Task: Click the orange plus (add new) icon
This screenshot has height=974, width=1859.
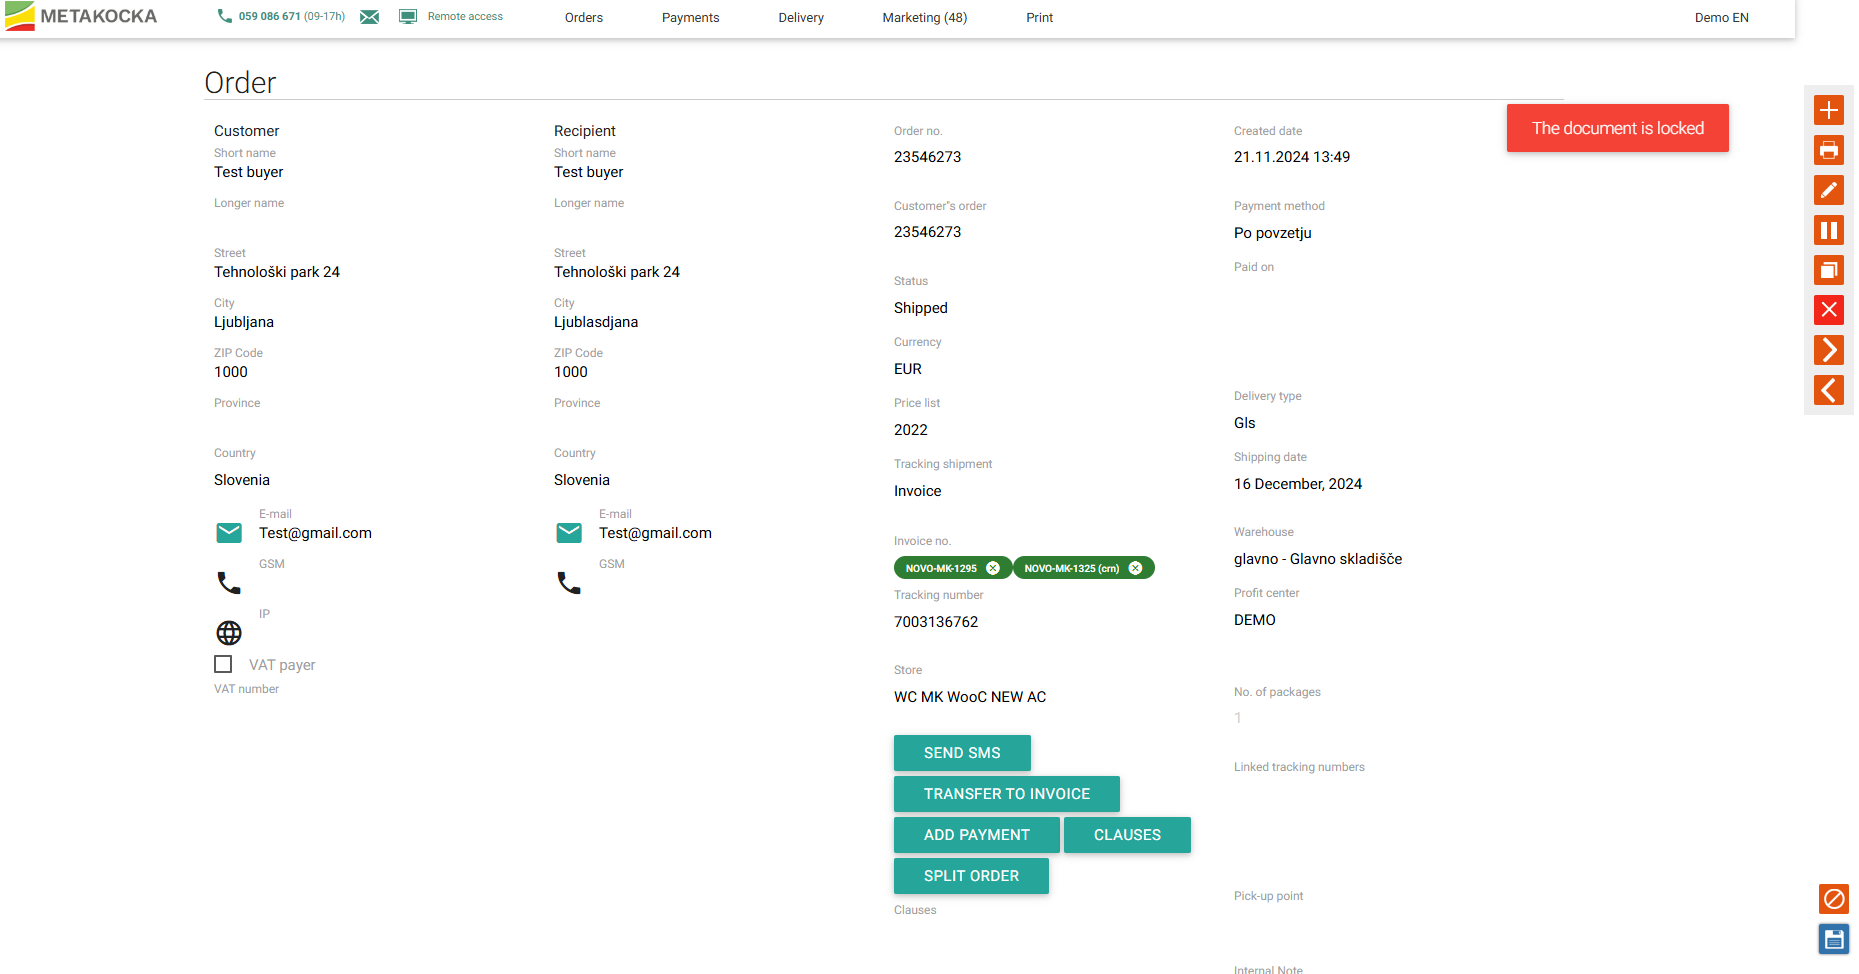Action: (1828, 110)
